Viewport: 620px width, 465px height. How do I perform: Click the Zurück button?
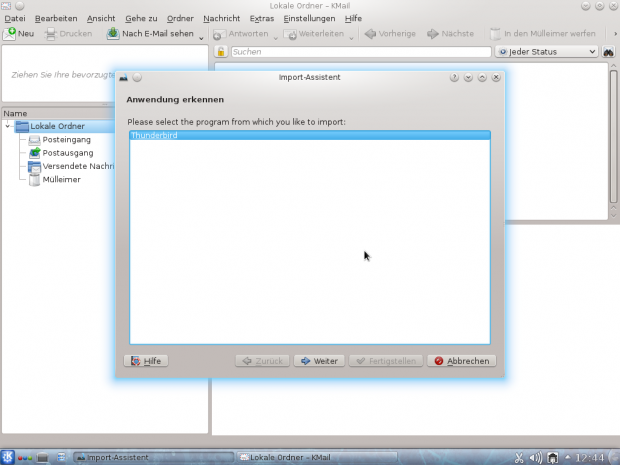click(x=262, y=361)
